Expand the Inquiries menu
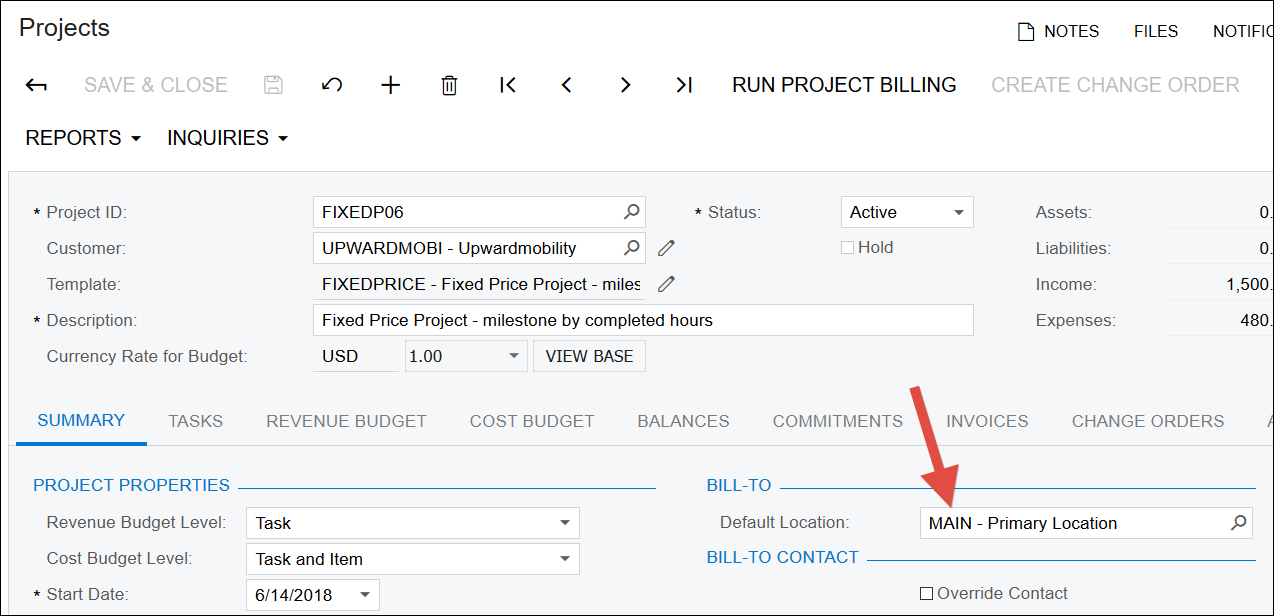Image resolution: width=1274 pixels, height=616 pixels. [227, 138]
